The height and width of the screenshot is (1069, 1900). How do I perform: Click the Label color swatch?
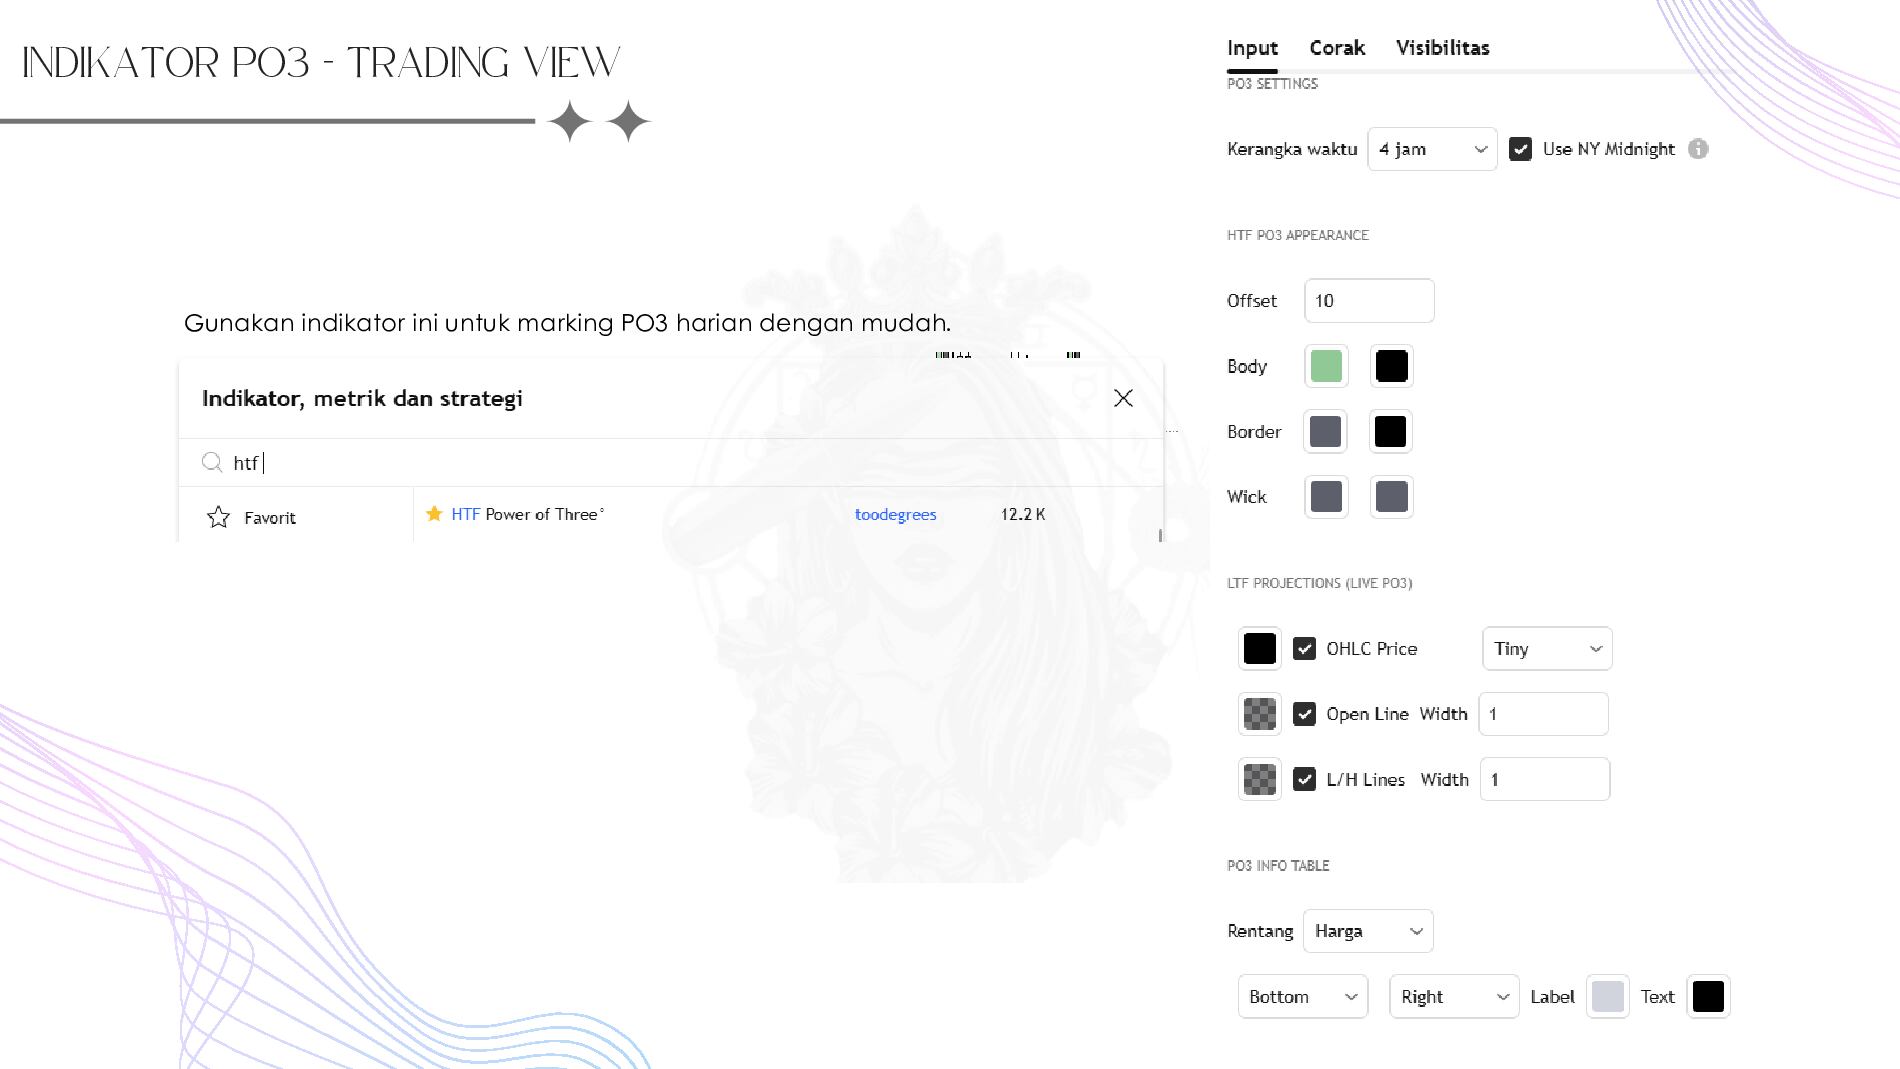pyautogui.click(x=1607, y=997)
